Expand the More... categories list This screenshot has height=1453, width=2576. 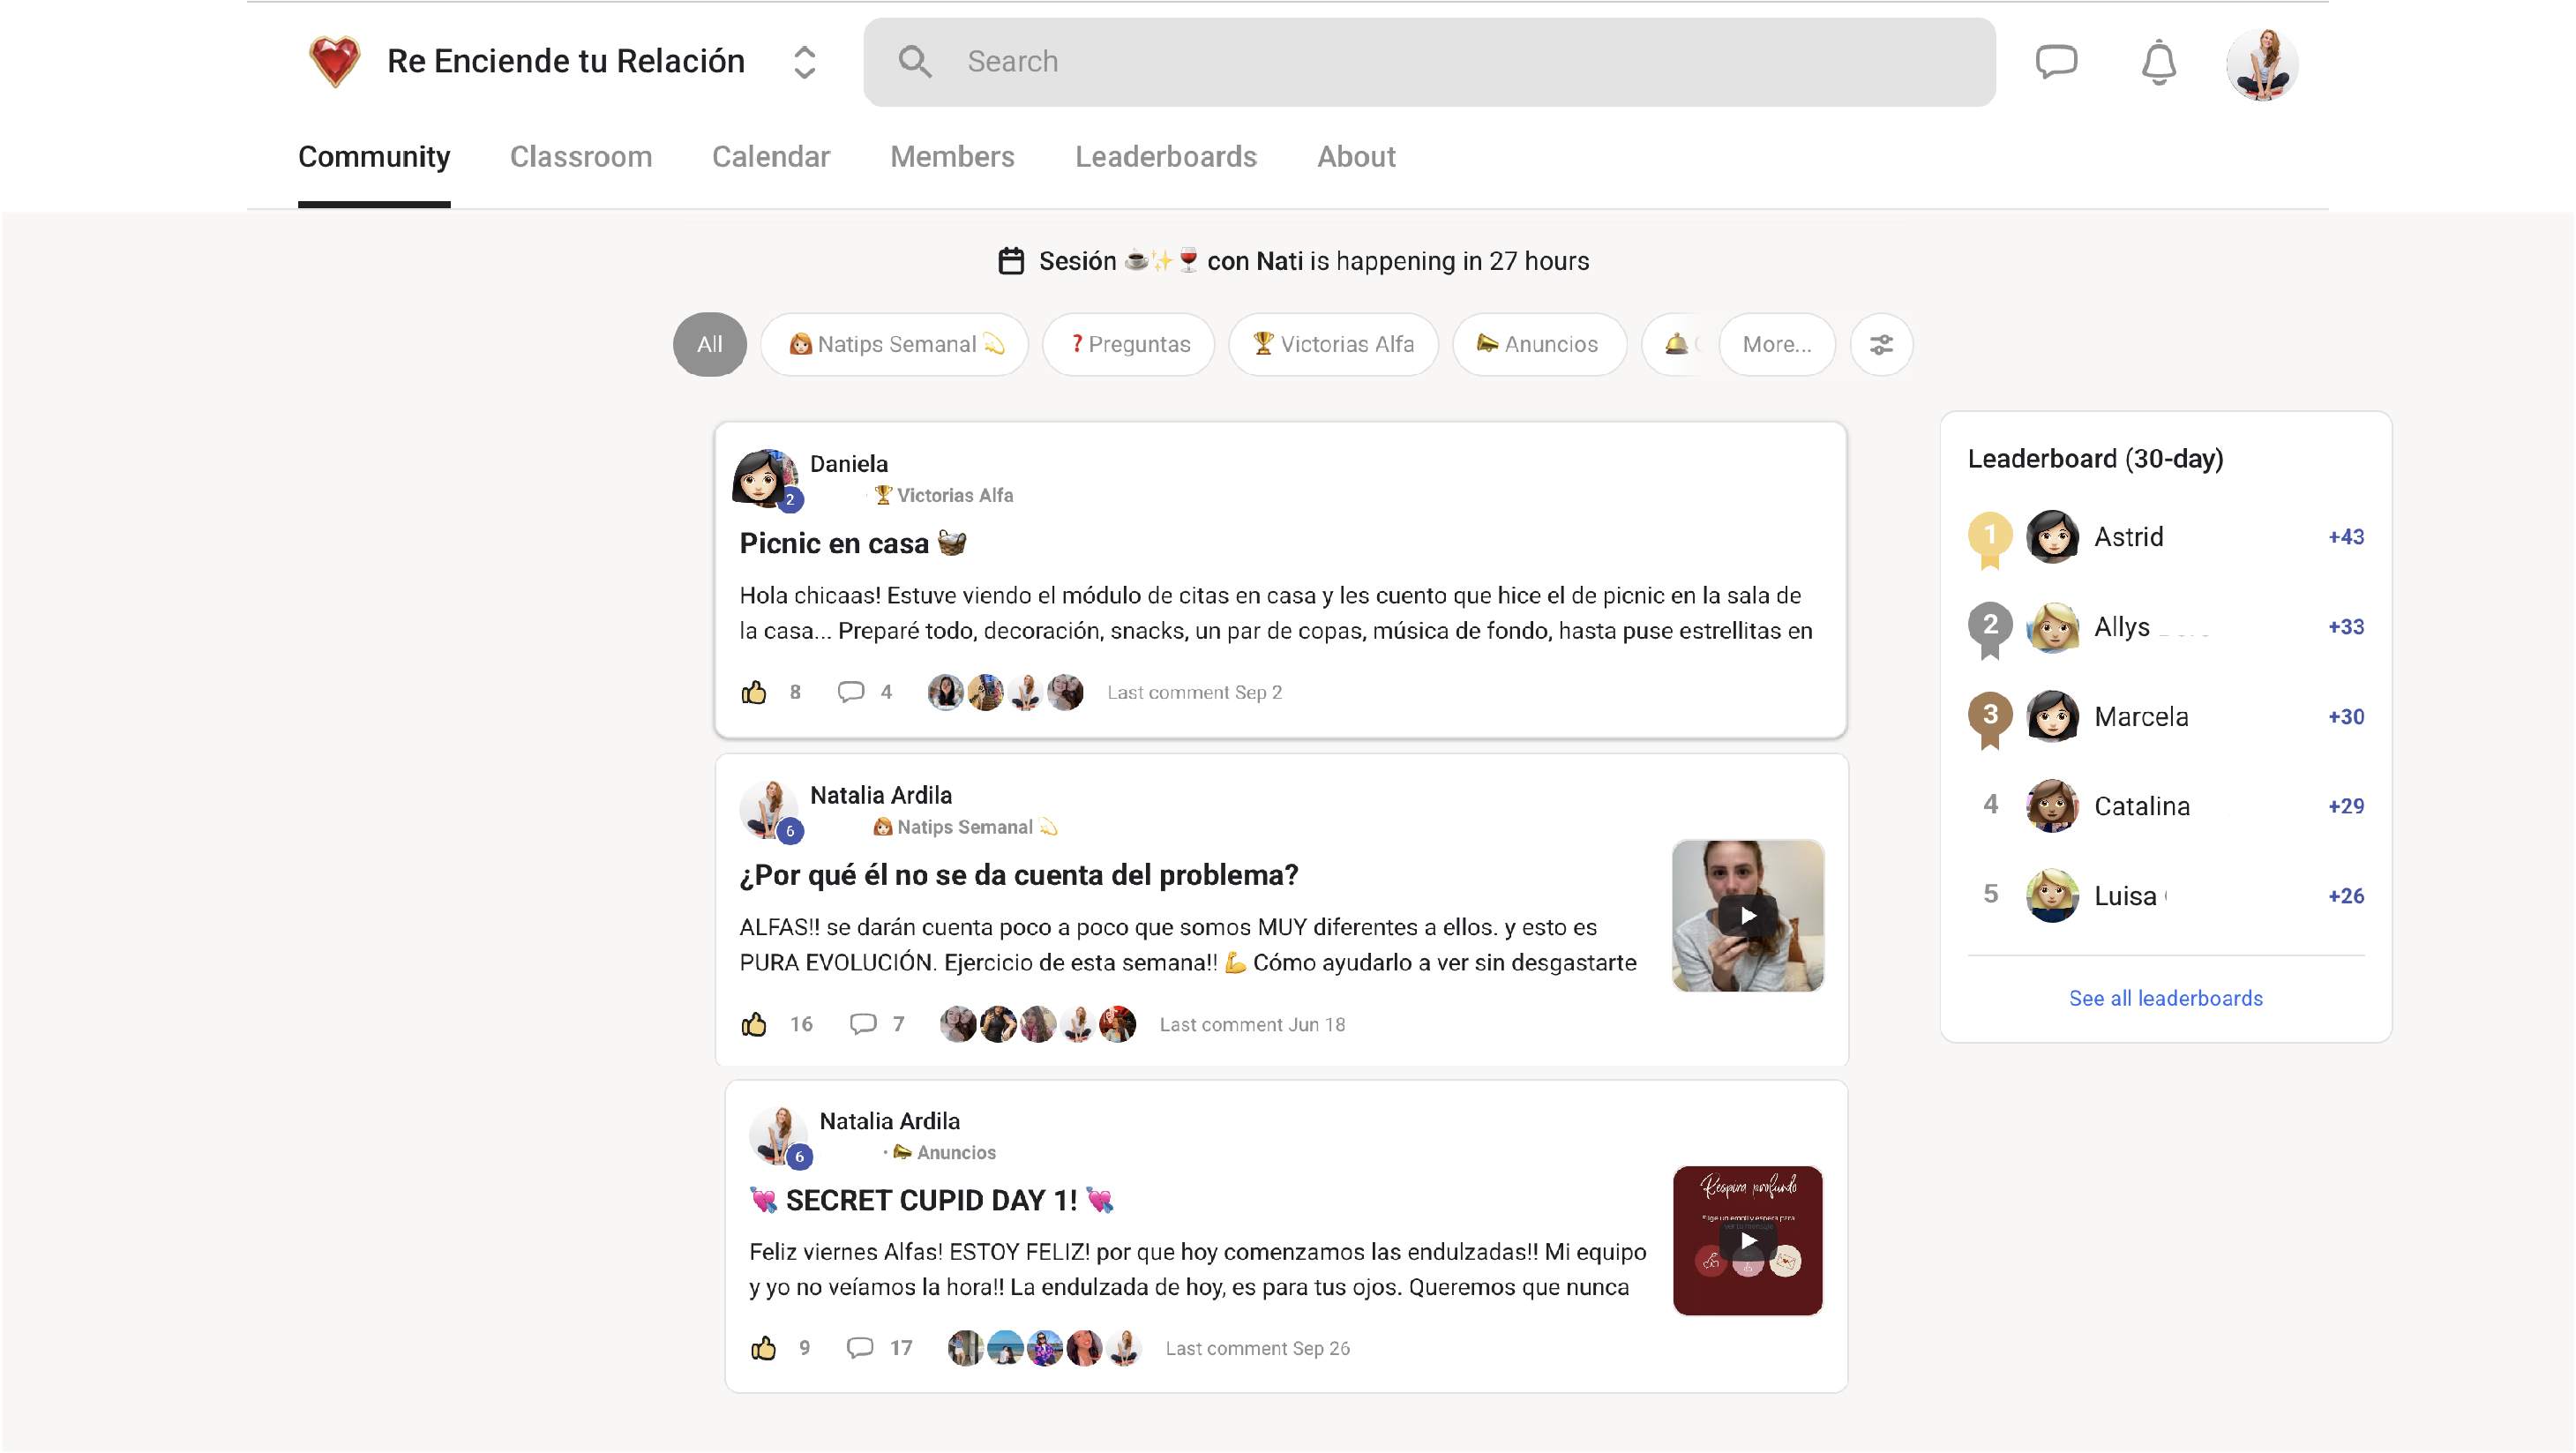coord(1776,345)
